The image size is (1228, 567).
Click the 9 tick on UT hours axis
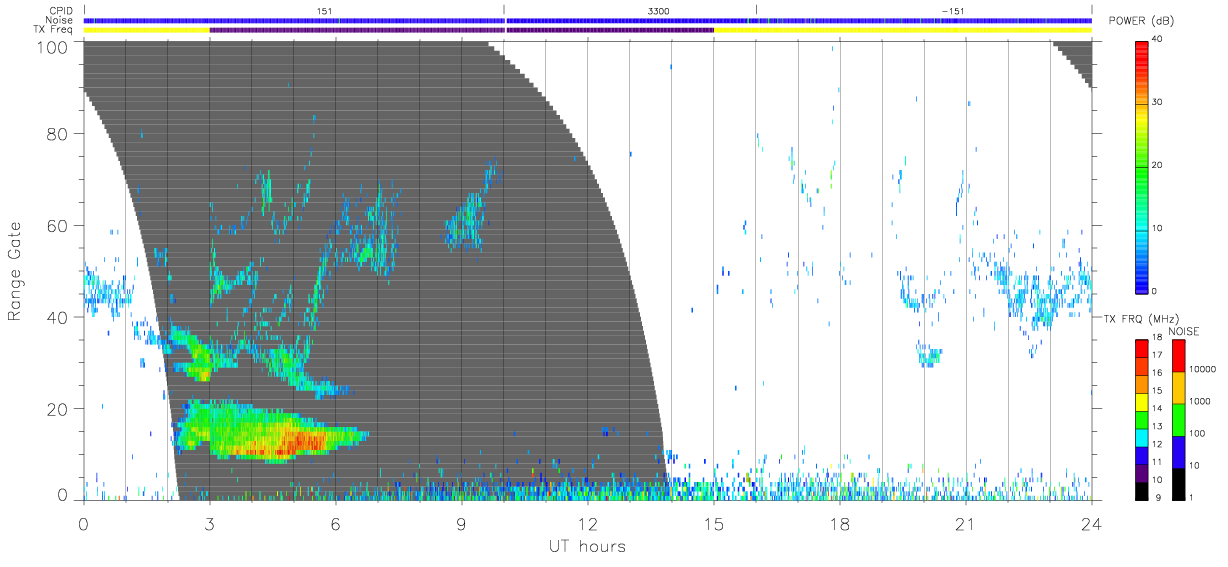(x=461, y=523)
